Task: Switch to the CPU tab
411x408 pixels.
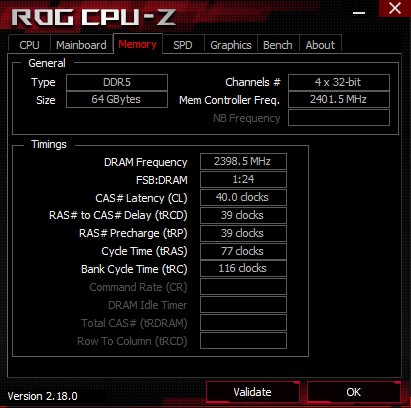Action: coord(29,44)
